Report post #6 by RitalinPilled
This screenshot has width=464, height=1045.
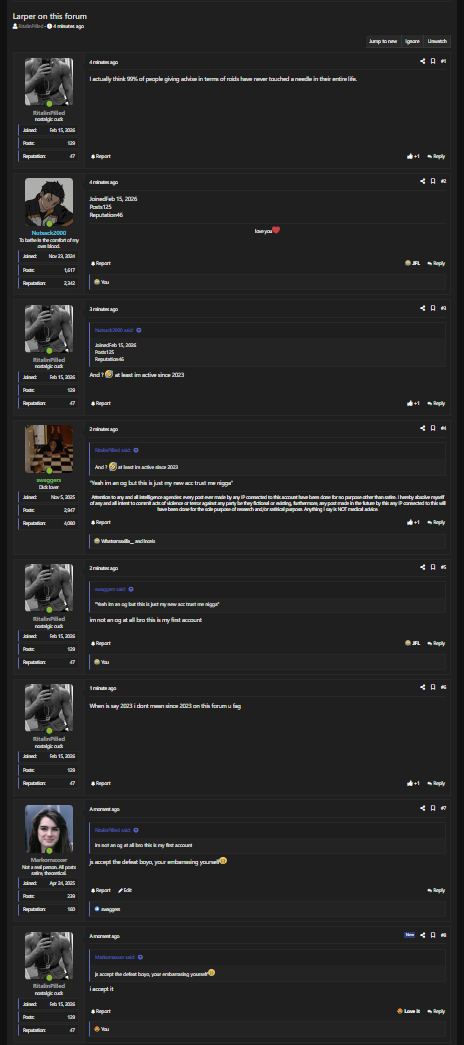[x=101, y=783]
